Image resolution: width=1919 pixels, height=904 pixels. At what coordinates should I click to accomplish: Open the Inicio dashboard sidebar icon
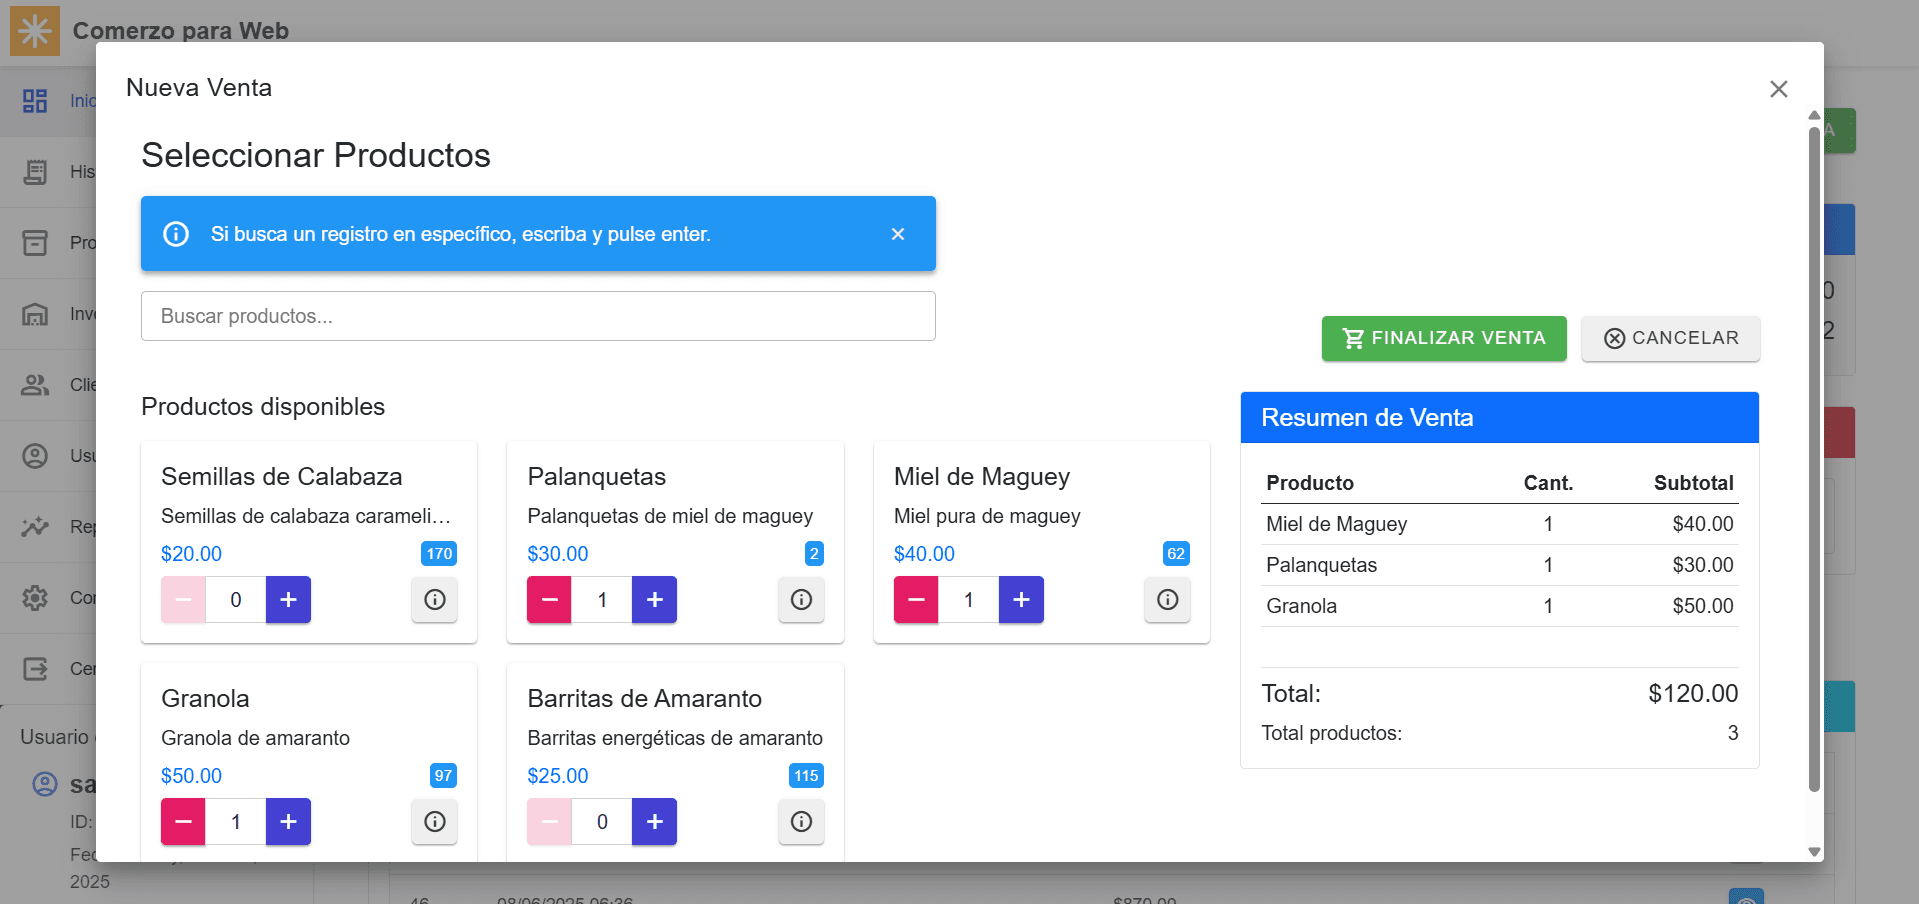click(35, 101)
